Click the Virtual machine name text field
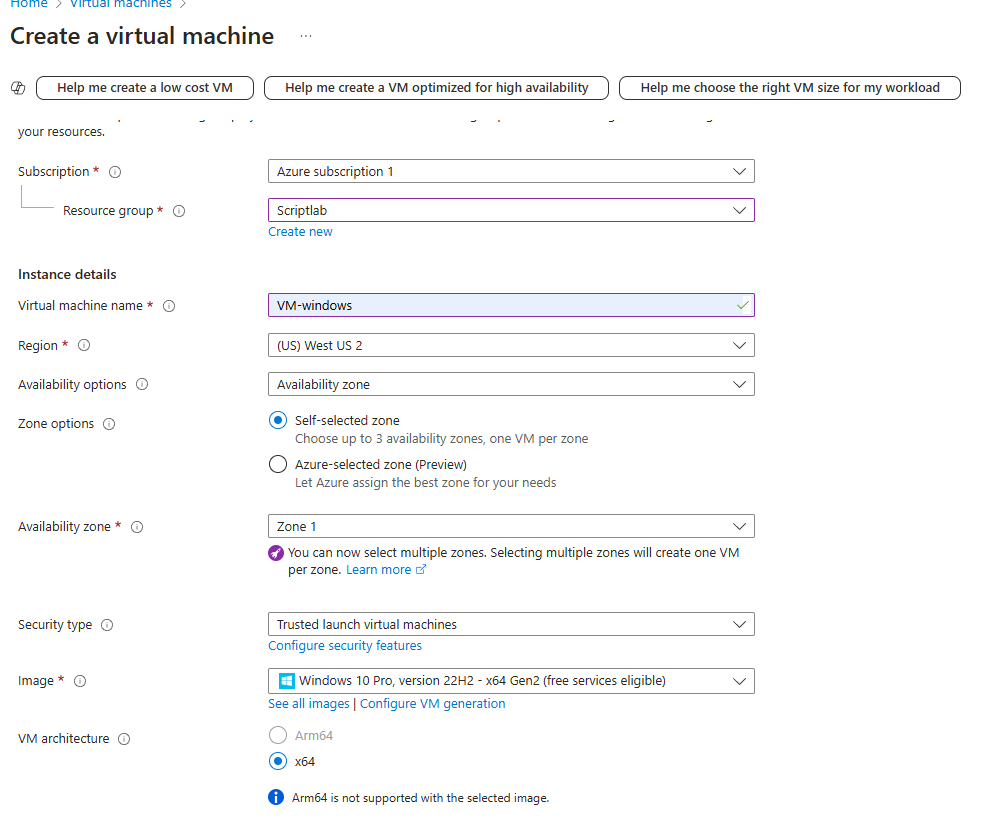The width and height of the screenshot is (994, 836). click(x=500, y=305)
